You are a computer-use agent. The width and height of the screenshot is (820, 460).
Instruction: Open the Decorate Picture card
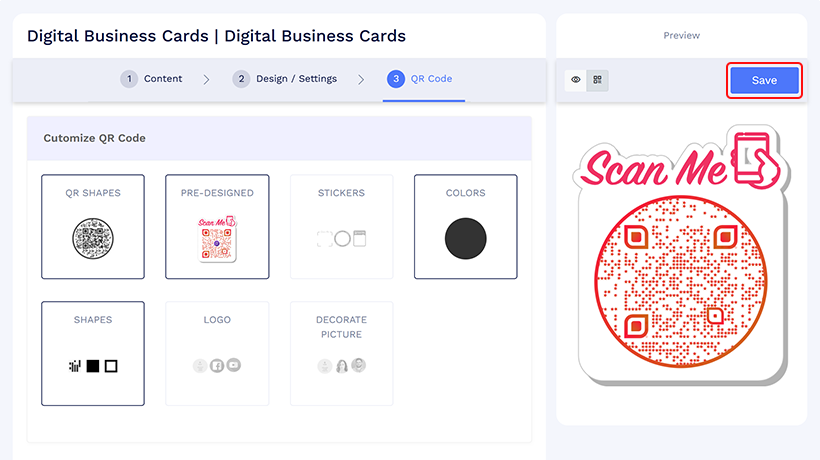(341, 353)
